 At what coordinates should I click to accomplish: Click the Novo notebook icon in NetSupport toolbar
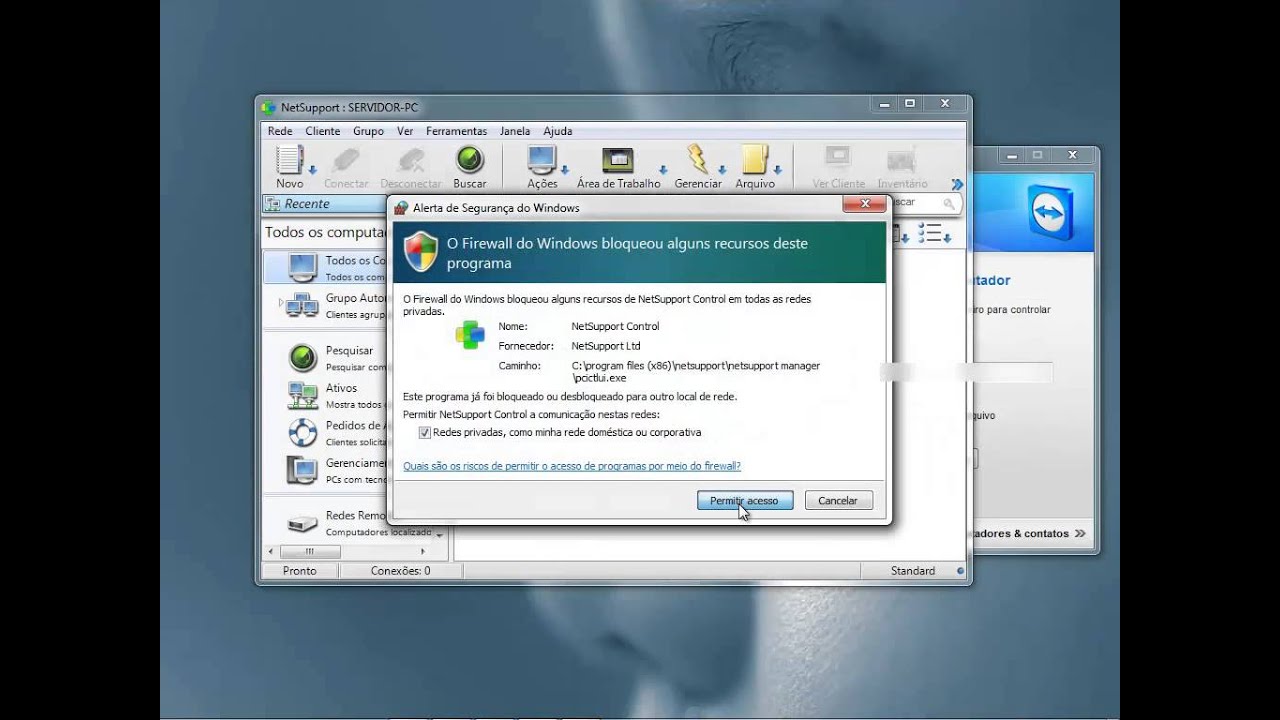click(289, 160)
